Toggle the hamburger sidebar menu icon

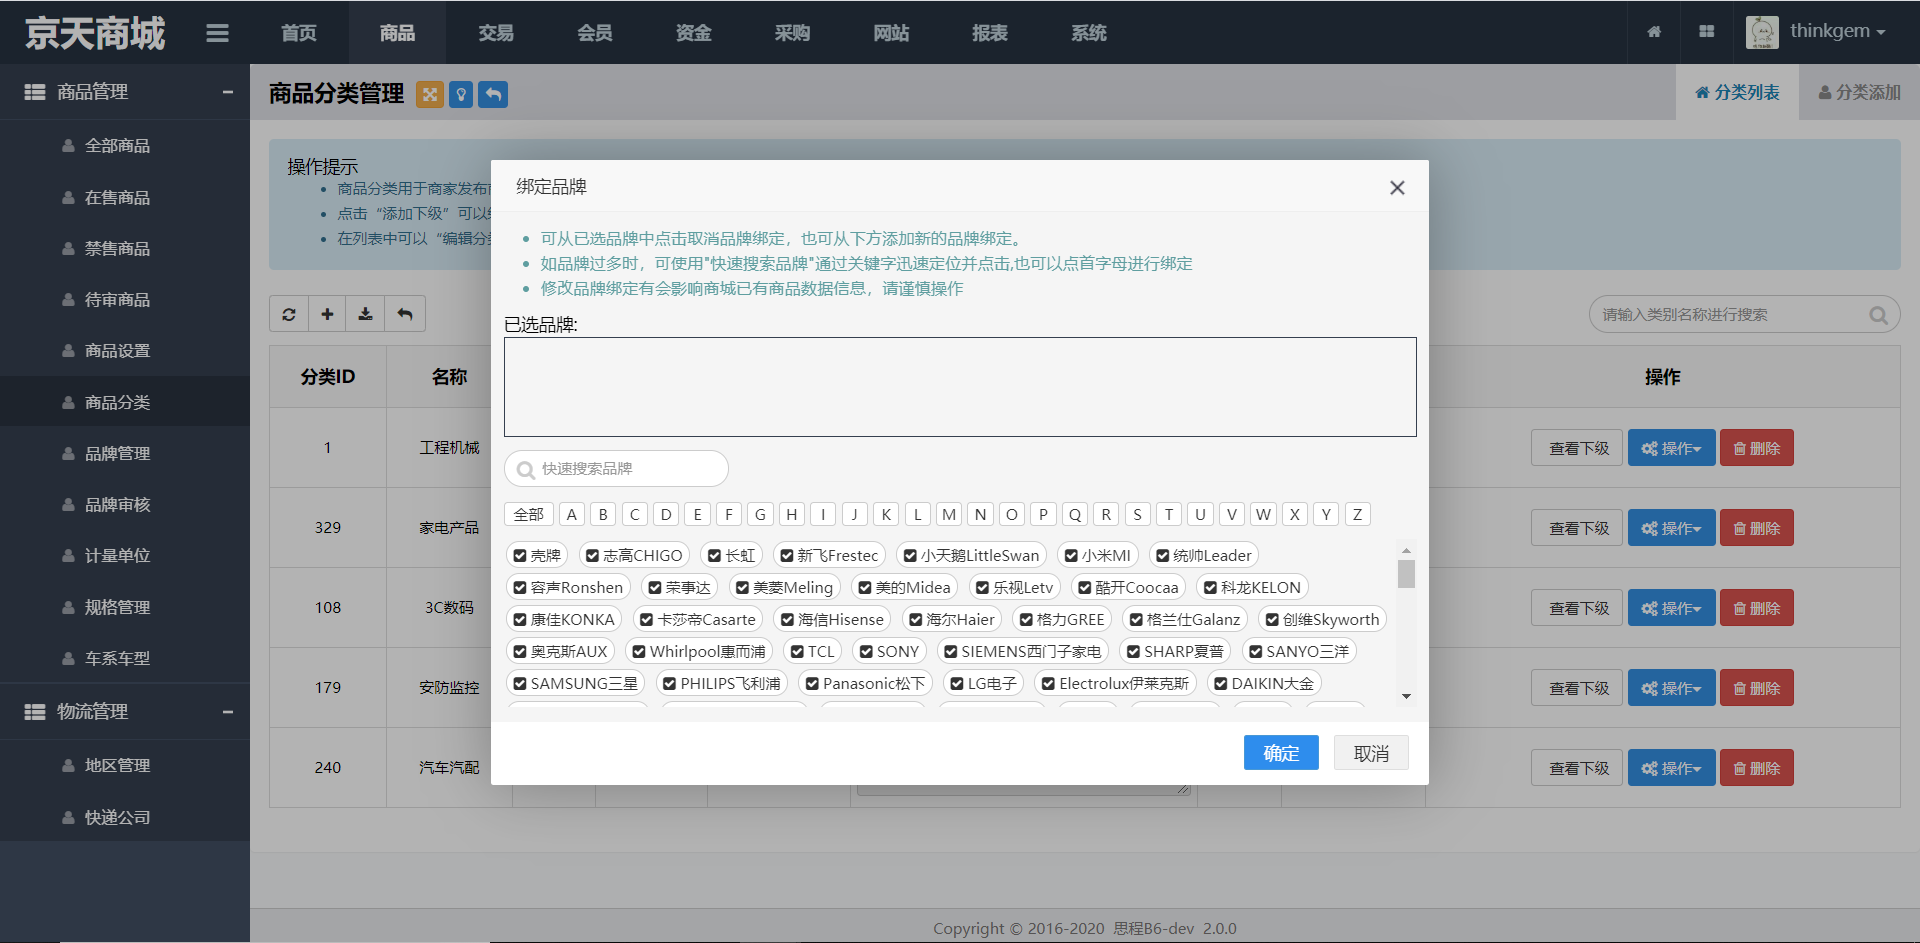[217, 33]
